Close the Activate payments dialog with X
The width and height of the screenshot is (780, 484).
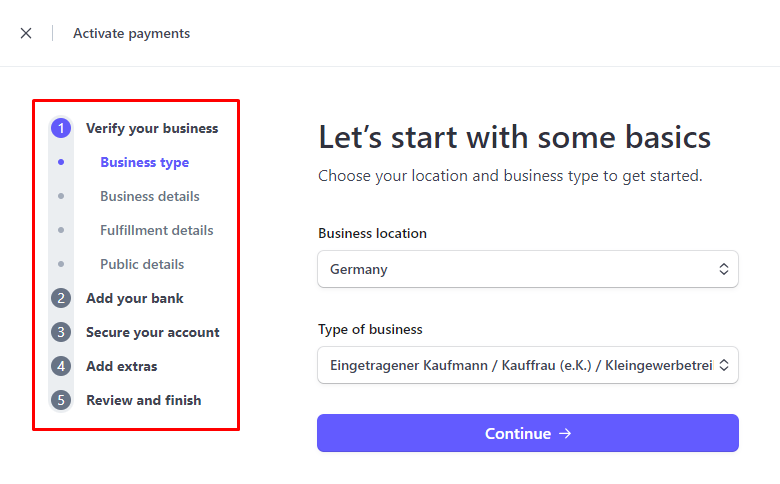26,33
